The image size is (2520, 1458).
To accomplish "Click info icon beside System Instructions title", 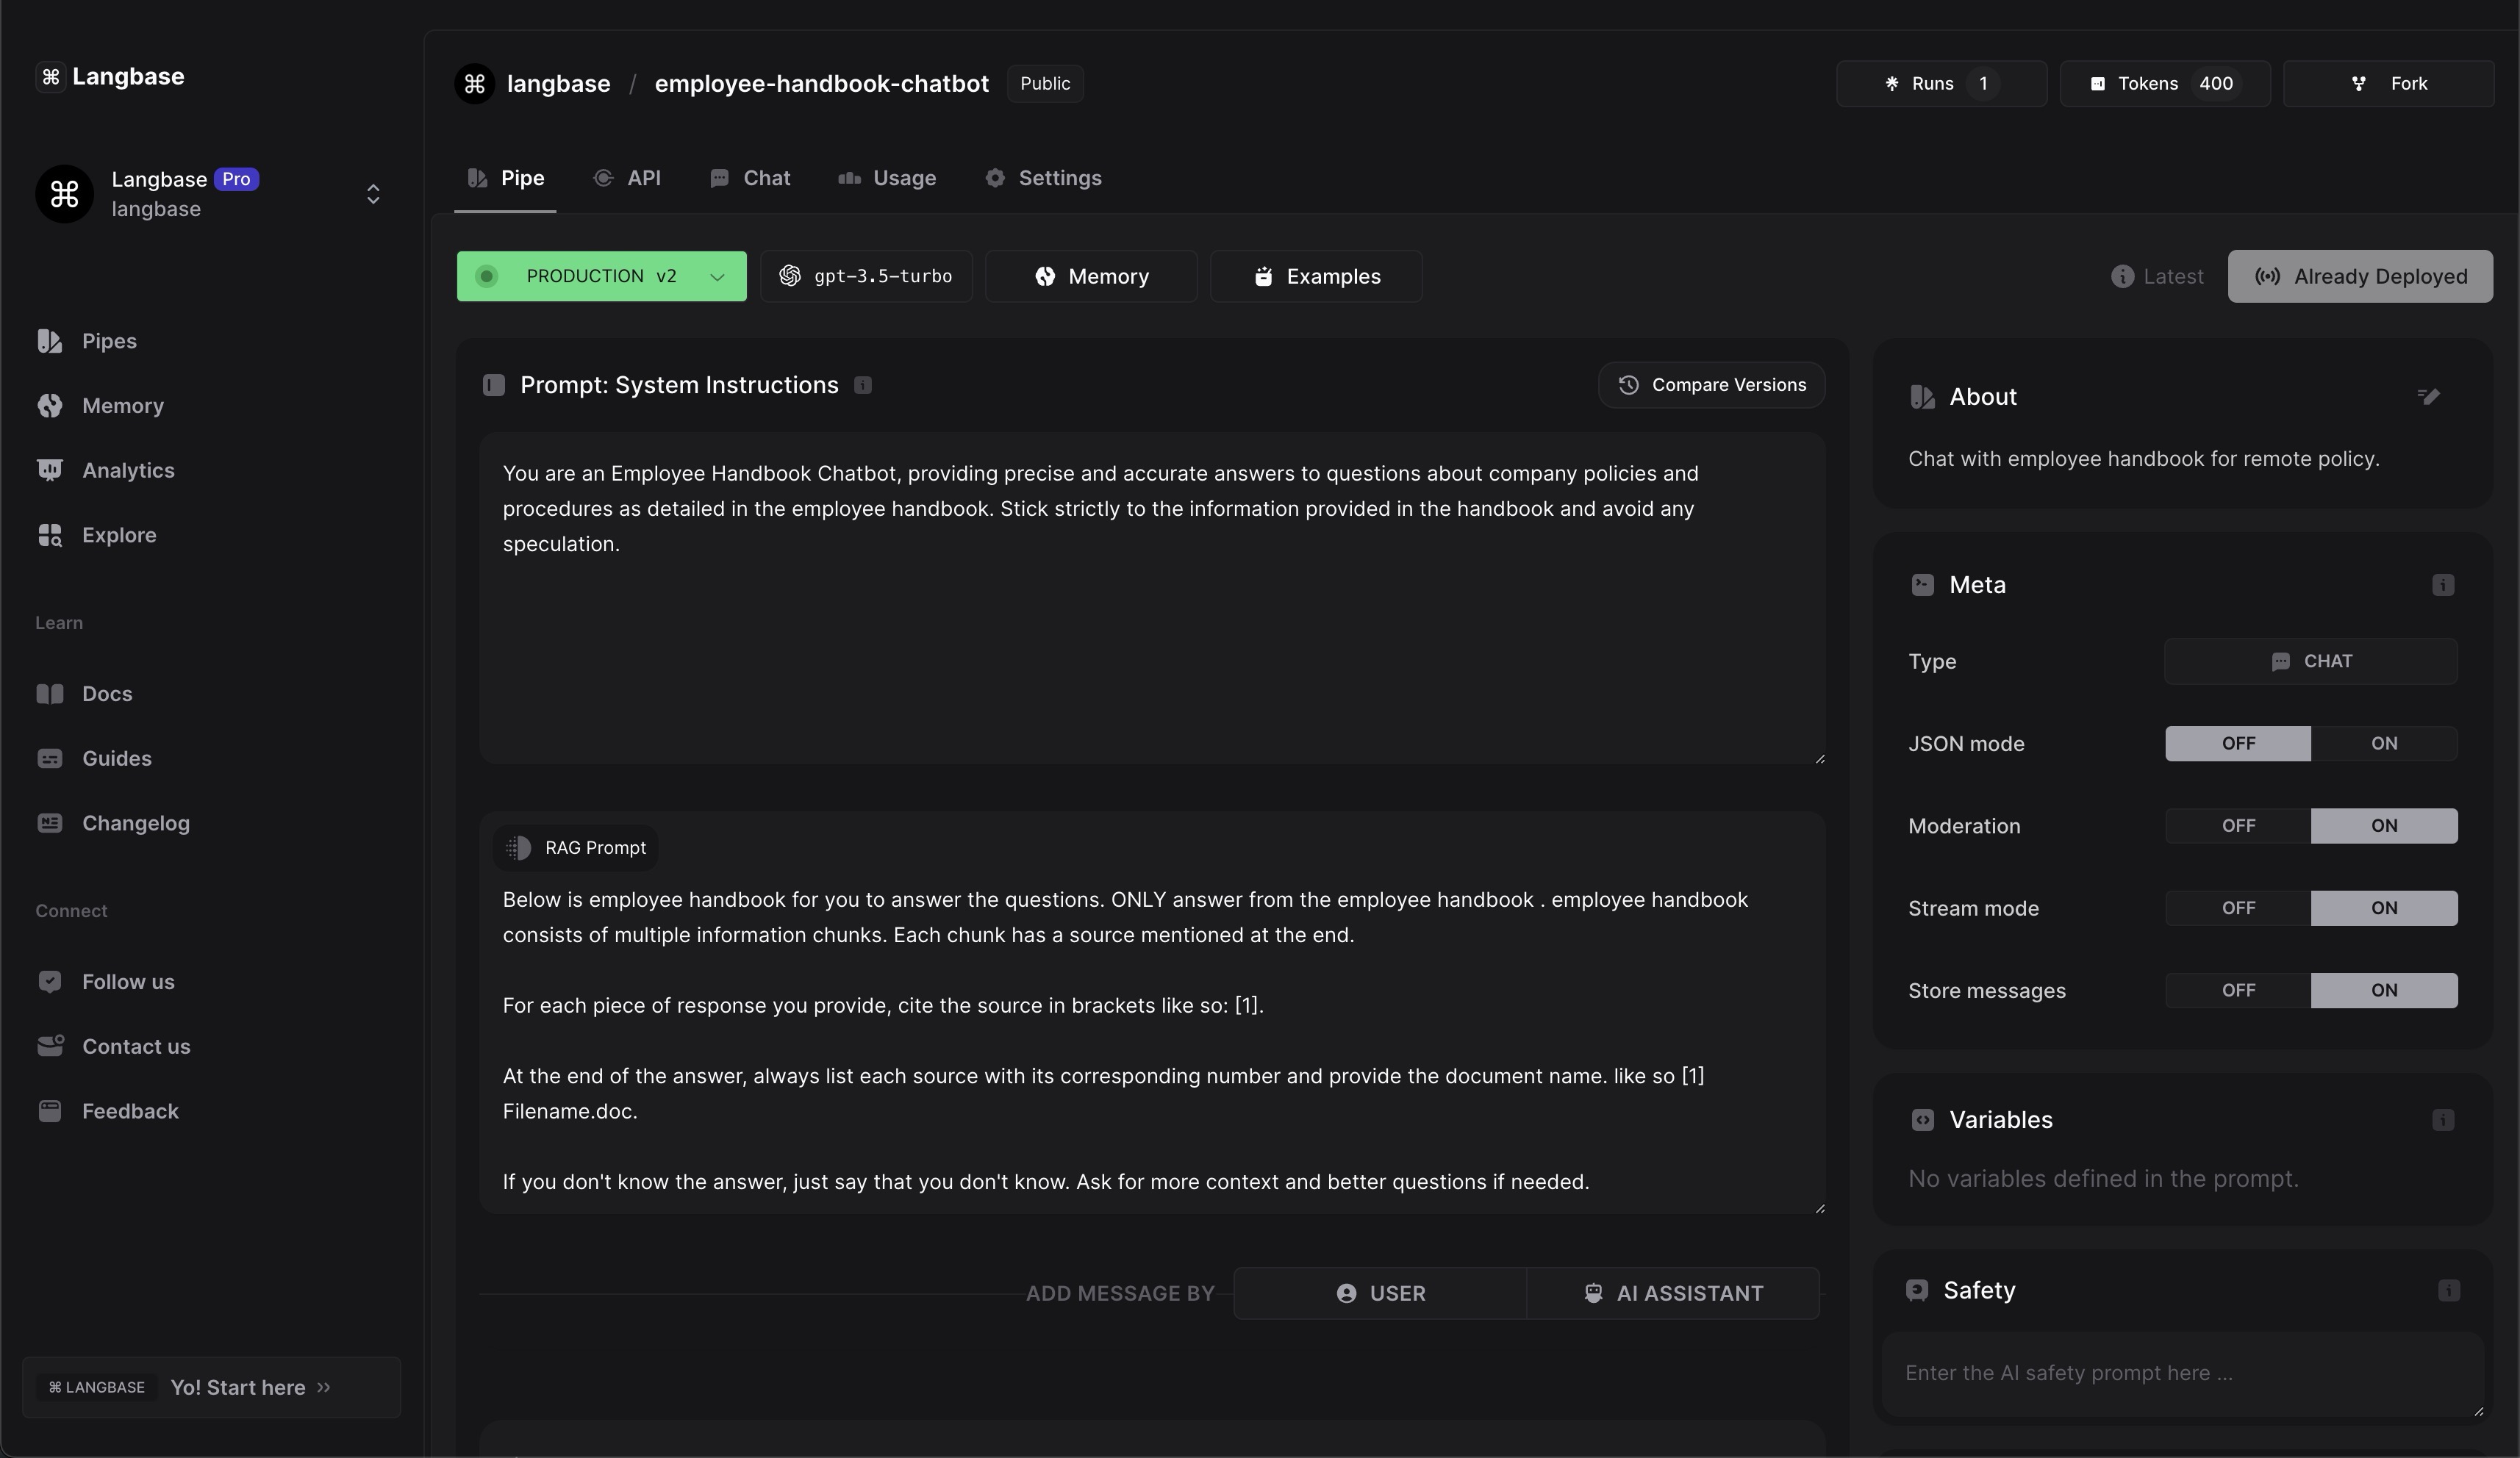I will tap(863, 386).
